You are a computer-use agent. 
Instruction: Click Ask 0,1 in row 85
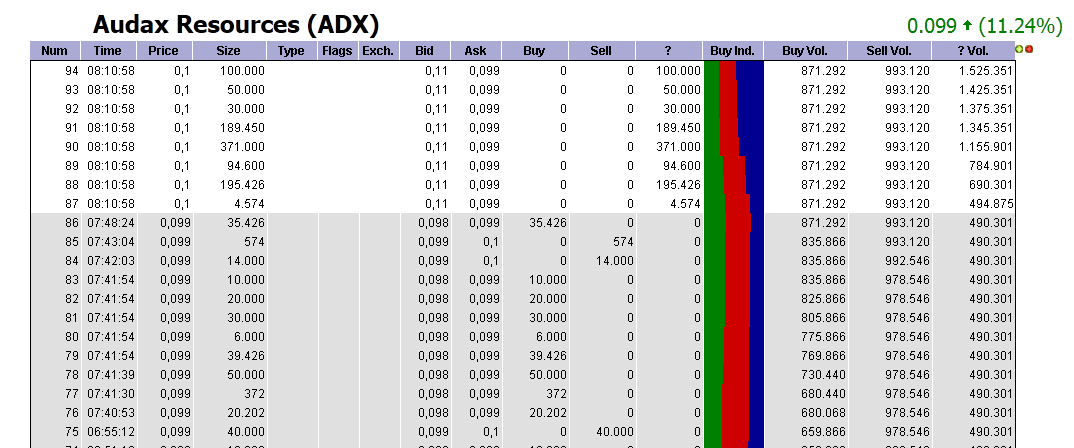click(490, 242)
